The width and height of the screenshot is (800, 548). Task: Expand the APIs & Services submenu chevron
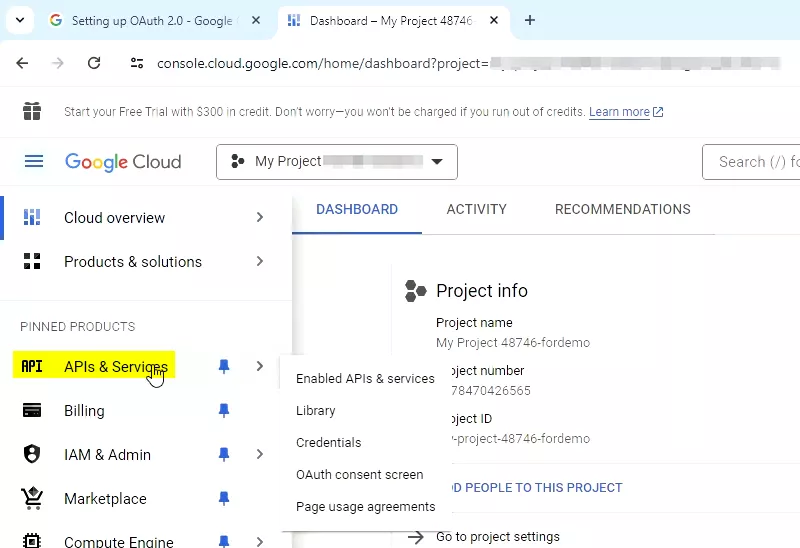pyautogui.click(x=260, y=366)
